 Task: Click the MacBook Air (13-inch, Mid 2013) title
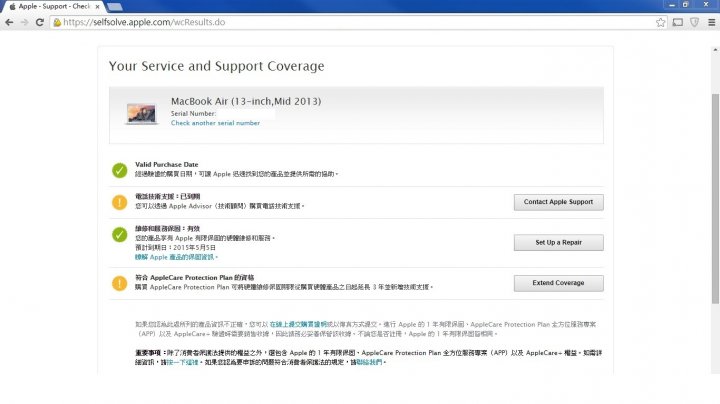246,101
